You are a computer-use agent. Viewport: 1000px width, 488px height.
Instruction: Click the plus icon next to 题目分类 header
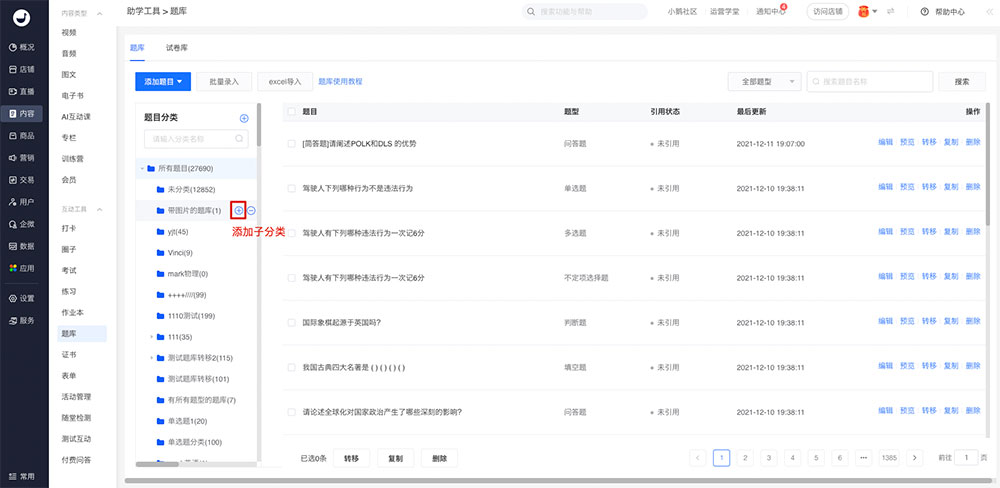tap(244, 118)
